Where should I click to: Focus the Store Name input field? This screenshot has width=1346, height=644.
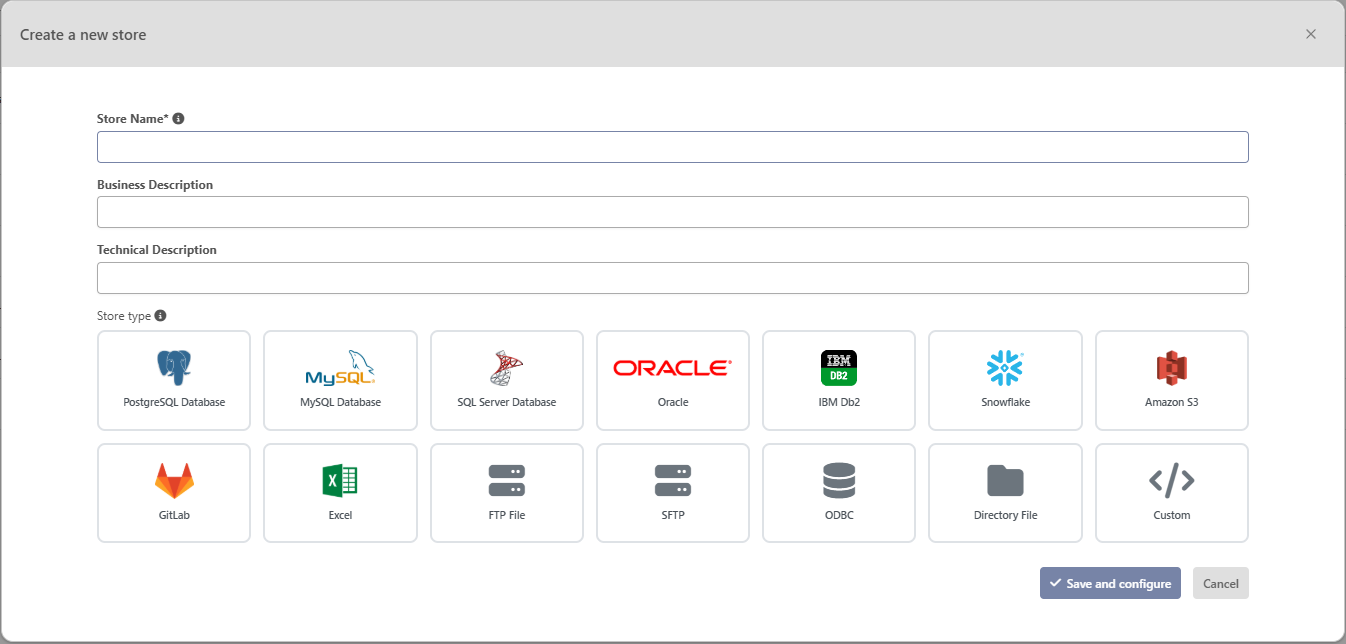(673, 147)
